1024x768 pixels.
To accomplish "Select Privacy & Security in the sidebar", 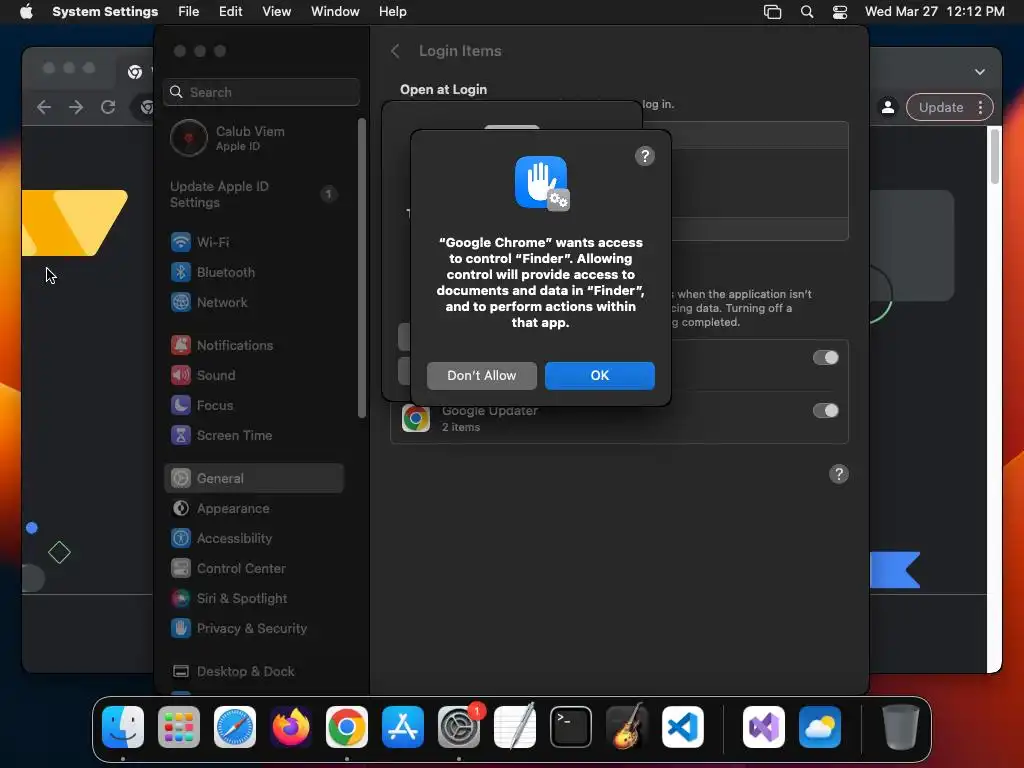I will coord(255,629).
